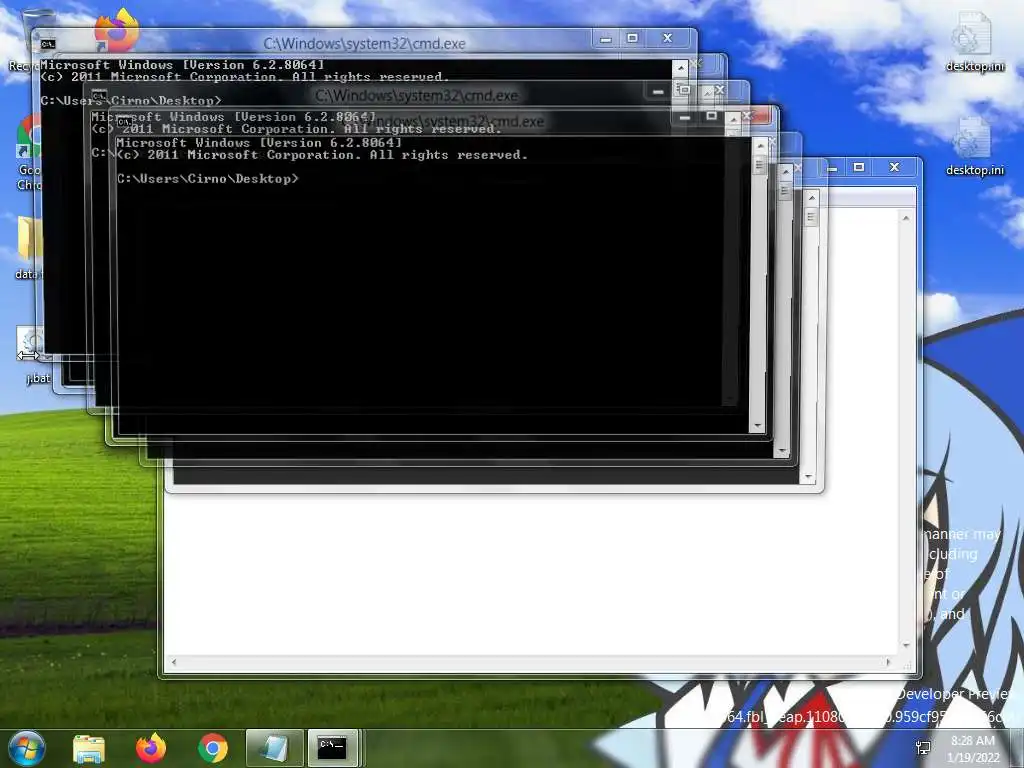Click scroll-down arrow in front cmd window
The width and height of the screenshot is (1024, 768).
click(758, 425)
